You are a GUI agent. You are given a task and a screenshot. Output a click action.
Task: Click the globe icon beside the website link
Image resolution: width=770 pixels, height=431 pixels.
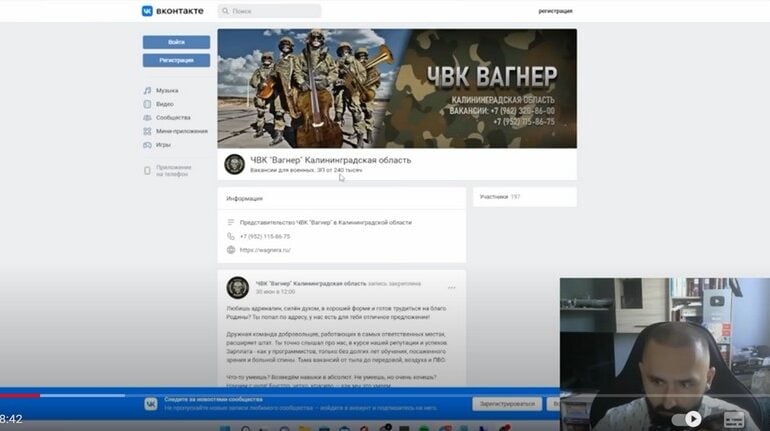tap(231, 250)
